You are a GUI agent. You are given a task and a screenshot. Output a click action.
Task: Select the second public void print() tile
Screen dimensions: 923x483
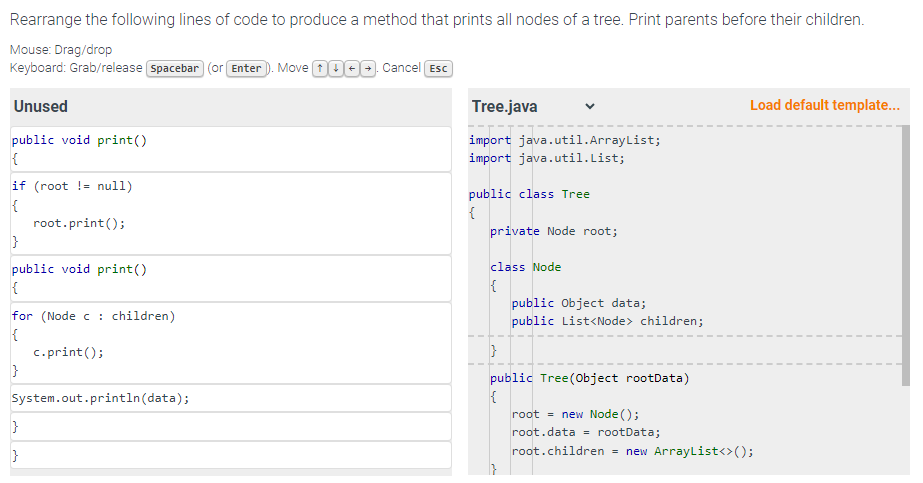pos(231,278)
